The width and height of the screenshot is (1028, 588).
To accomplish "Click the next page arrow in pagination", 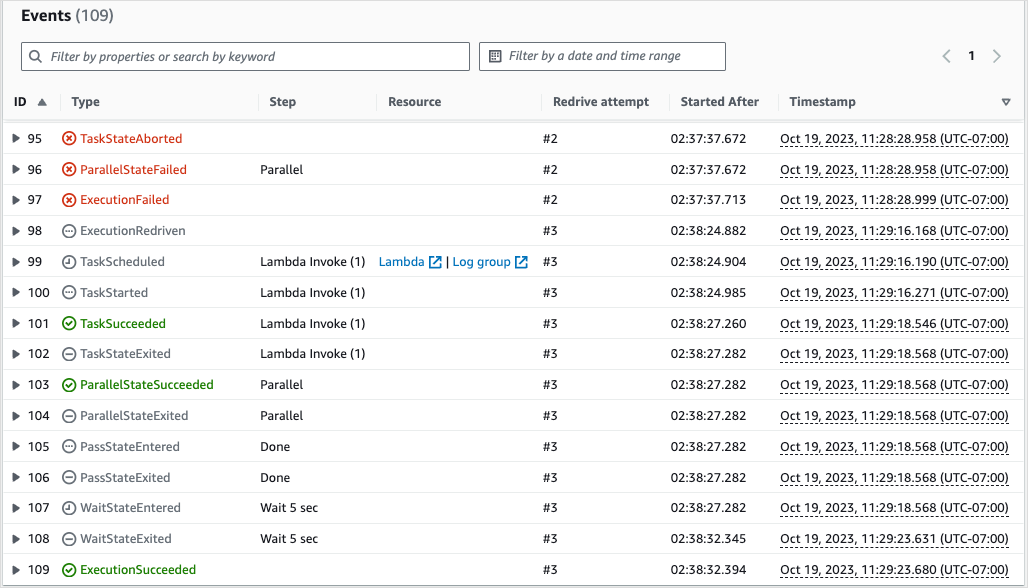I will (996, 56).
